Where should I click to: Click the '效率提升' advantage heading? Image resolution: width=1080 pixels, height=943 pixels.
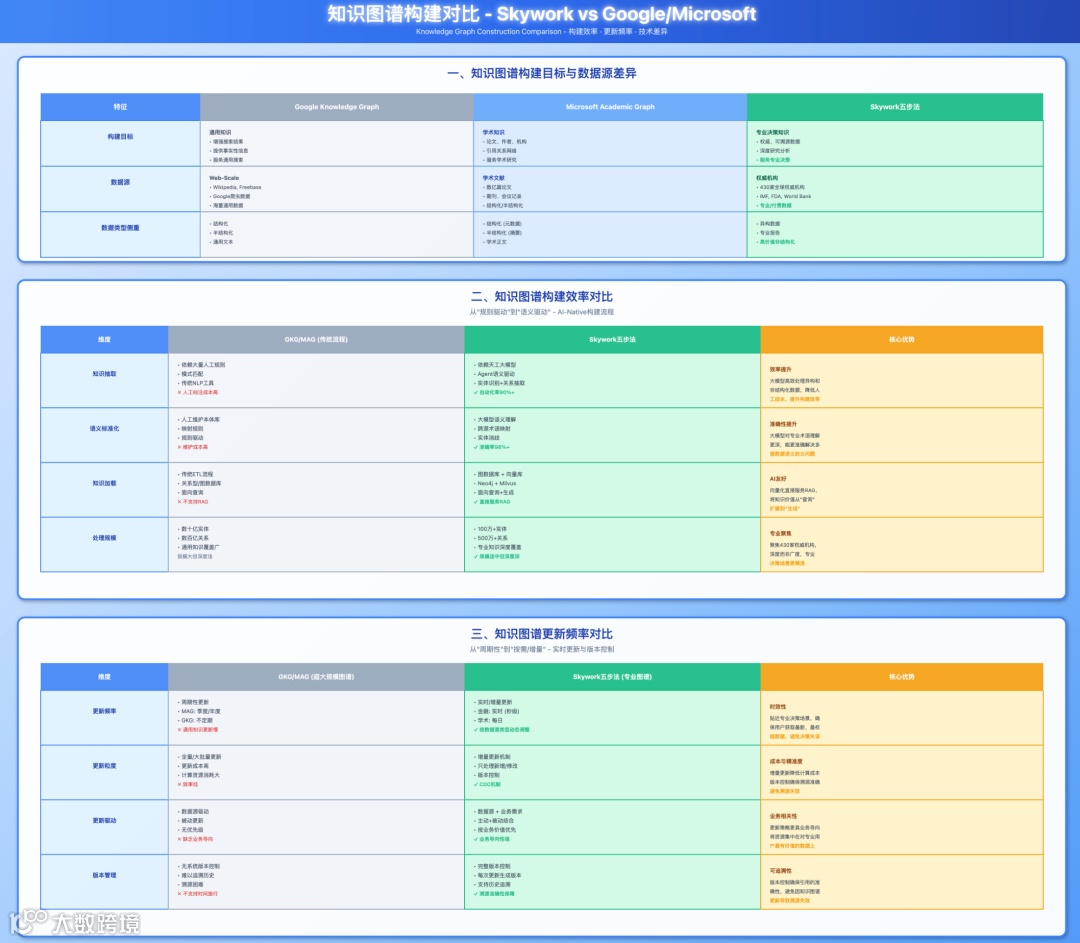click(780, 369)
